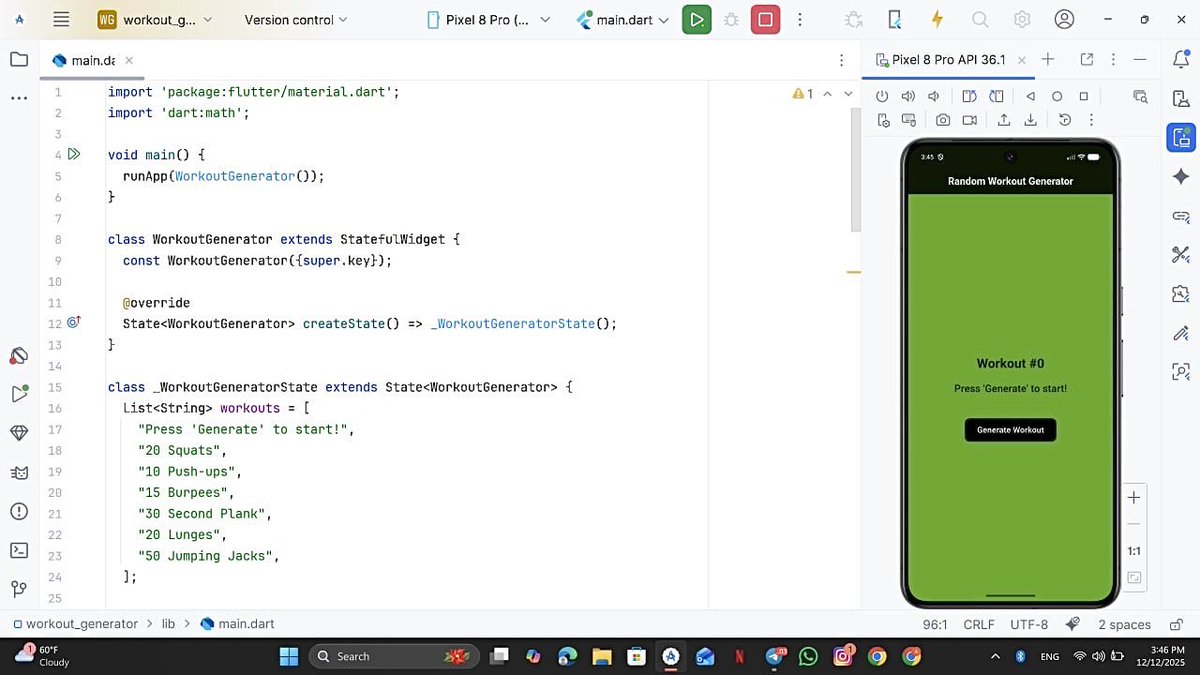Click the warning indicator showing 1 problem

pyautogui.click(x=803, y=94)
